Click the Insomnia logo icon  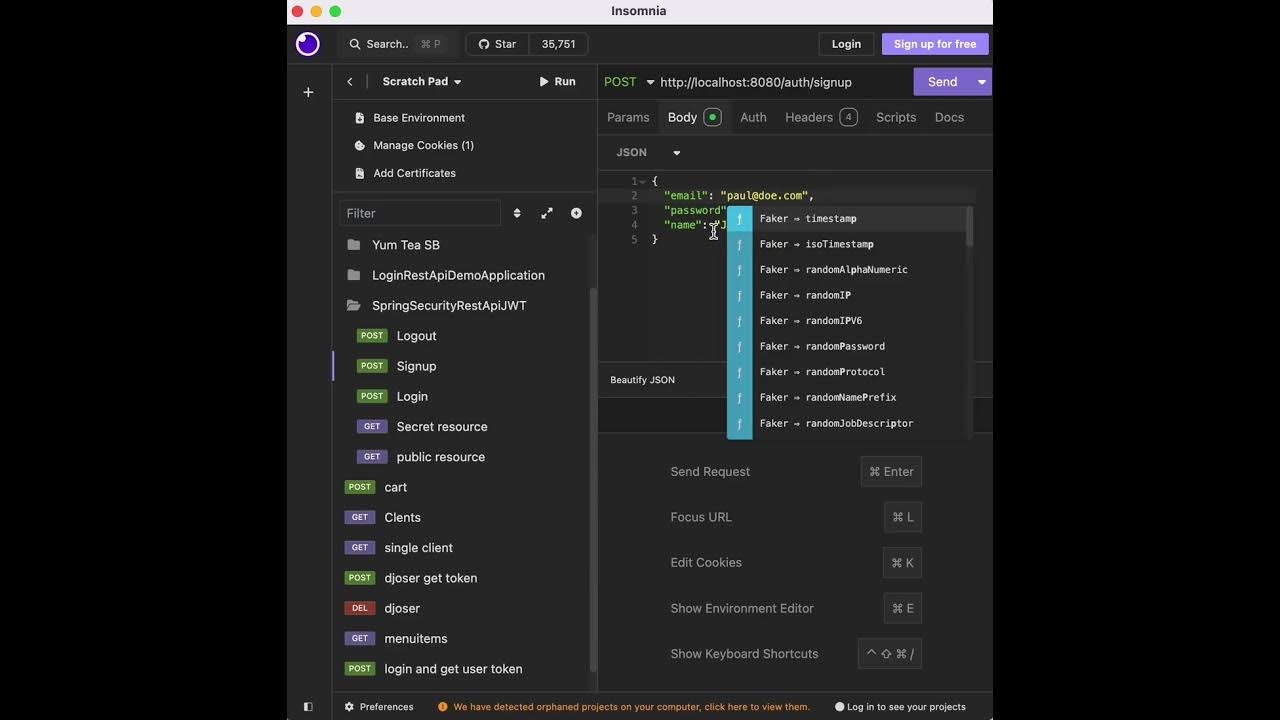(308, 44)
